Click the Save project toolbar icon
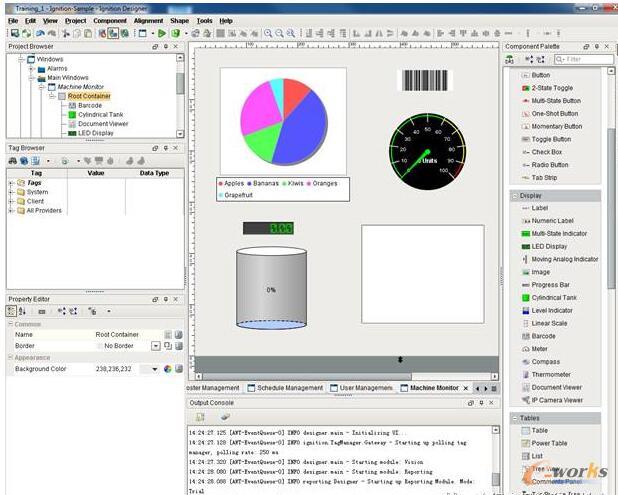618x495 pixels. (15, 33)
